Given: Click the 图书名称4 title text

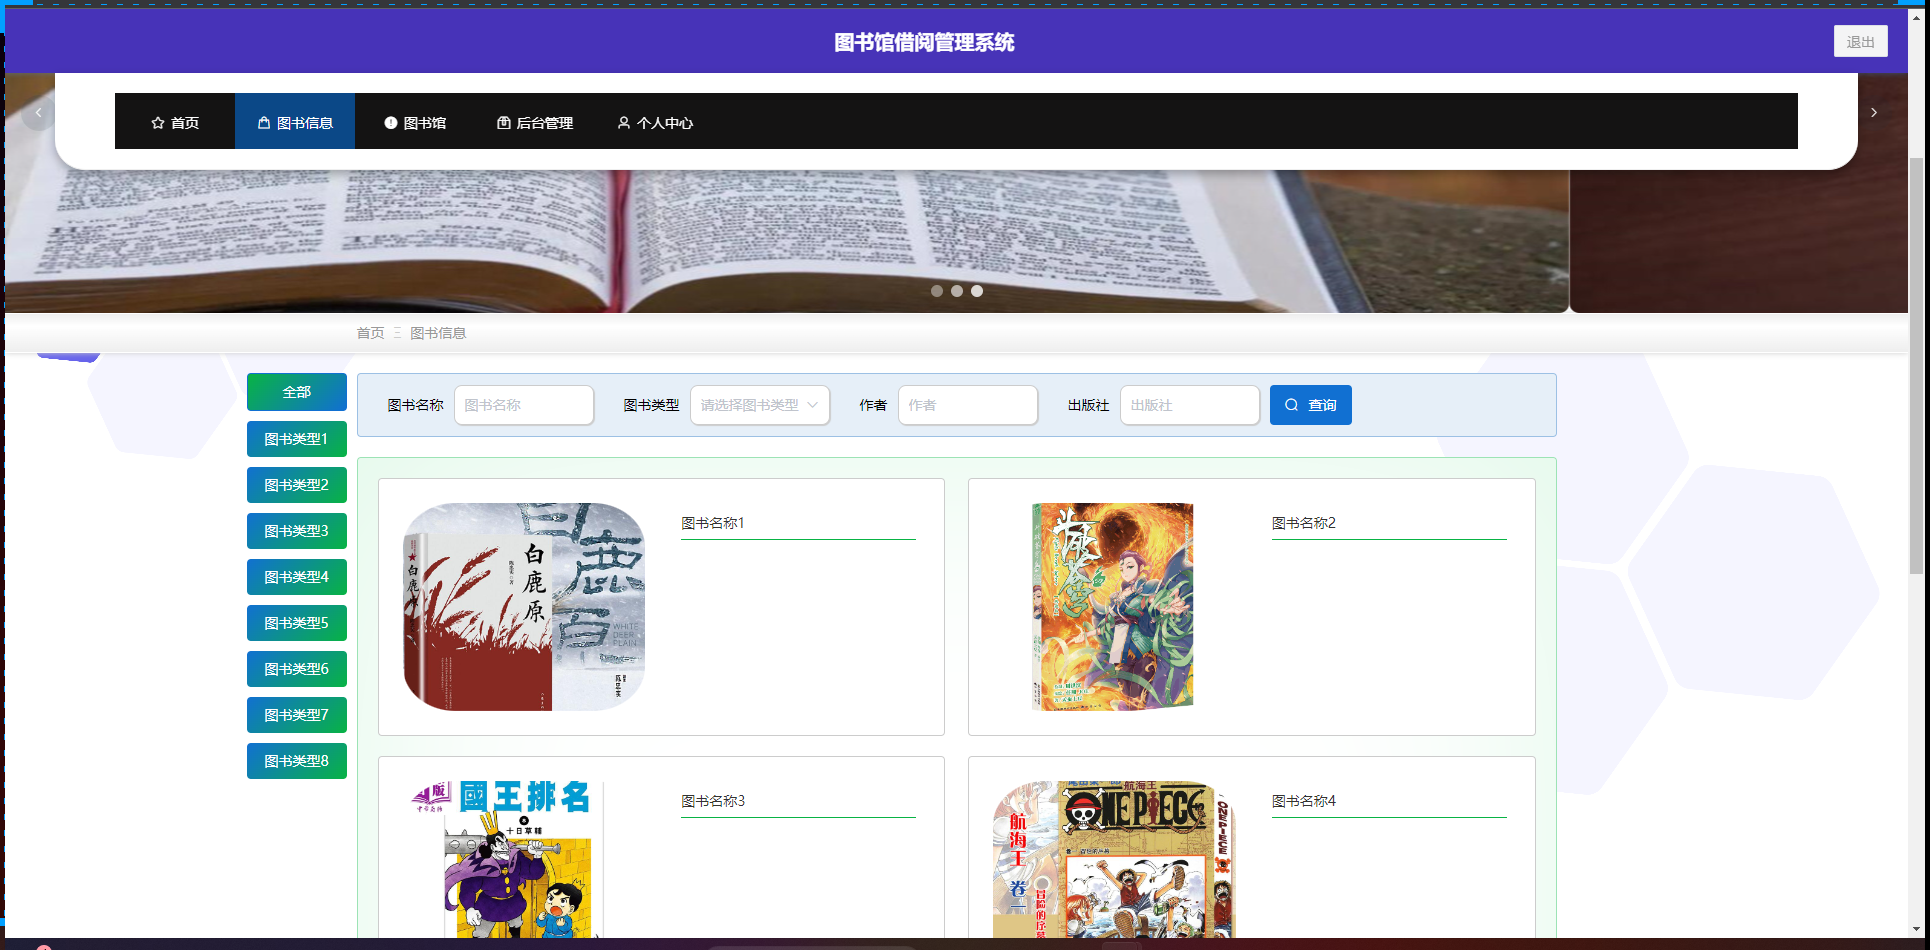Looking at the screenshot, I should 1304,801.
